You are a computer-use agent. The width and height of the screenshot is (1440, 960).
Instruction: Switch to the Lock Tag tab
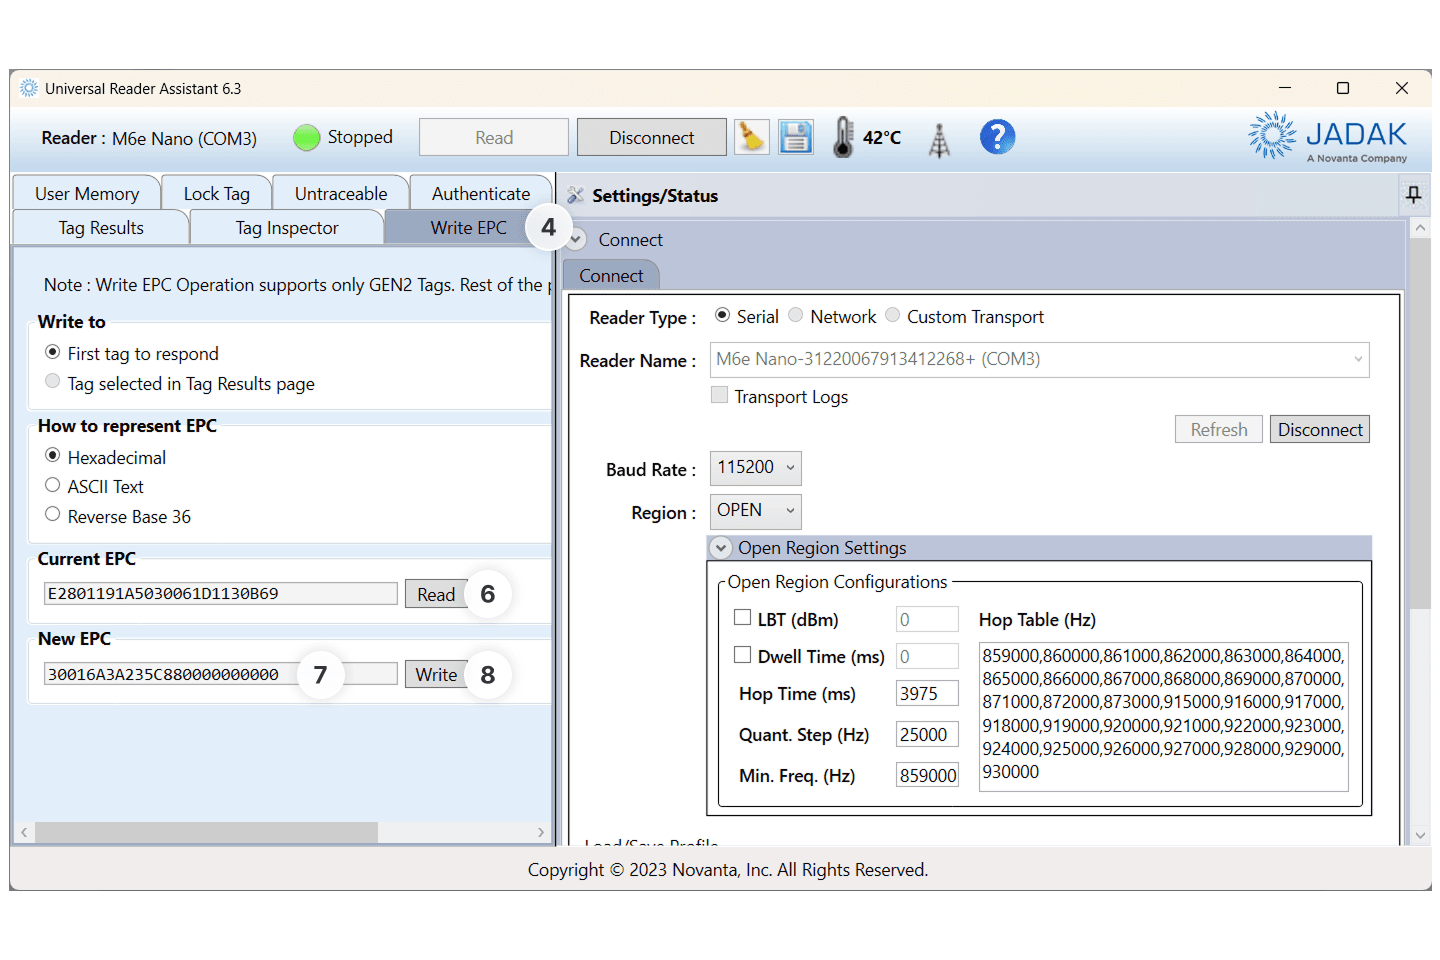point(217,193)
